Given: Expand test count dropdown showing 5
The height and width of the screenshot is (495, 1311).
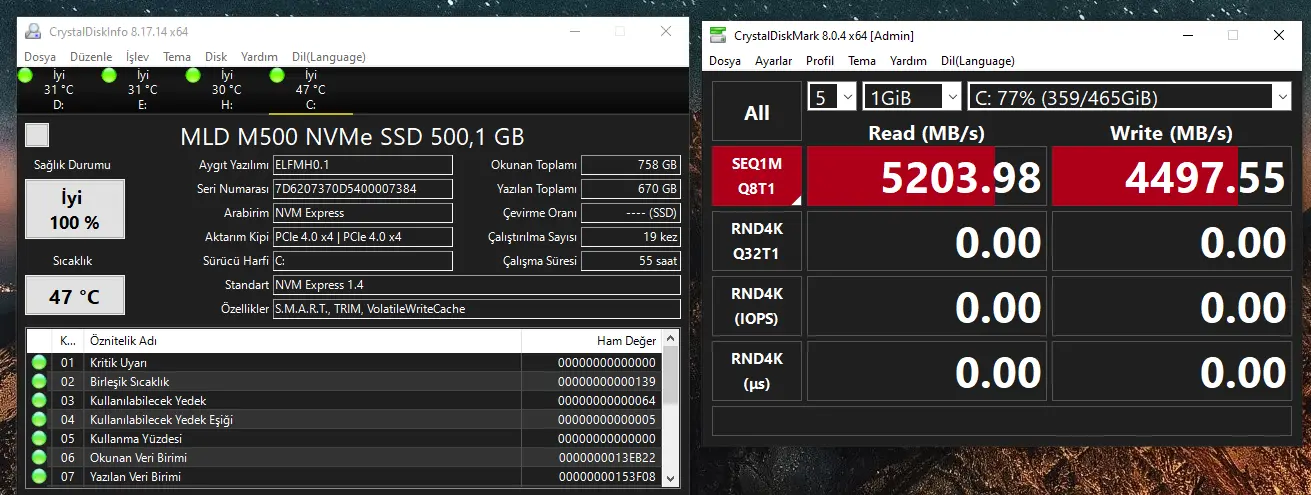Looking at the screenshot, I should click(x=832, y=97).
